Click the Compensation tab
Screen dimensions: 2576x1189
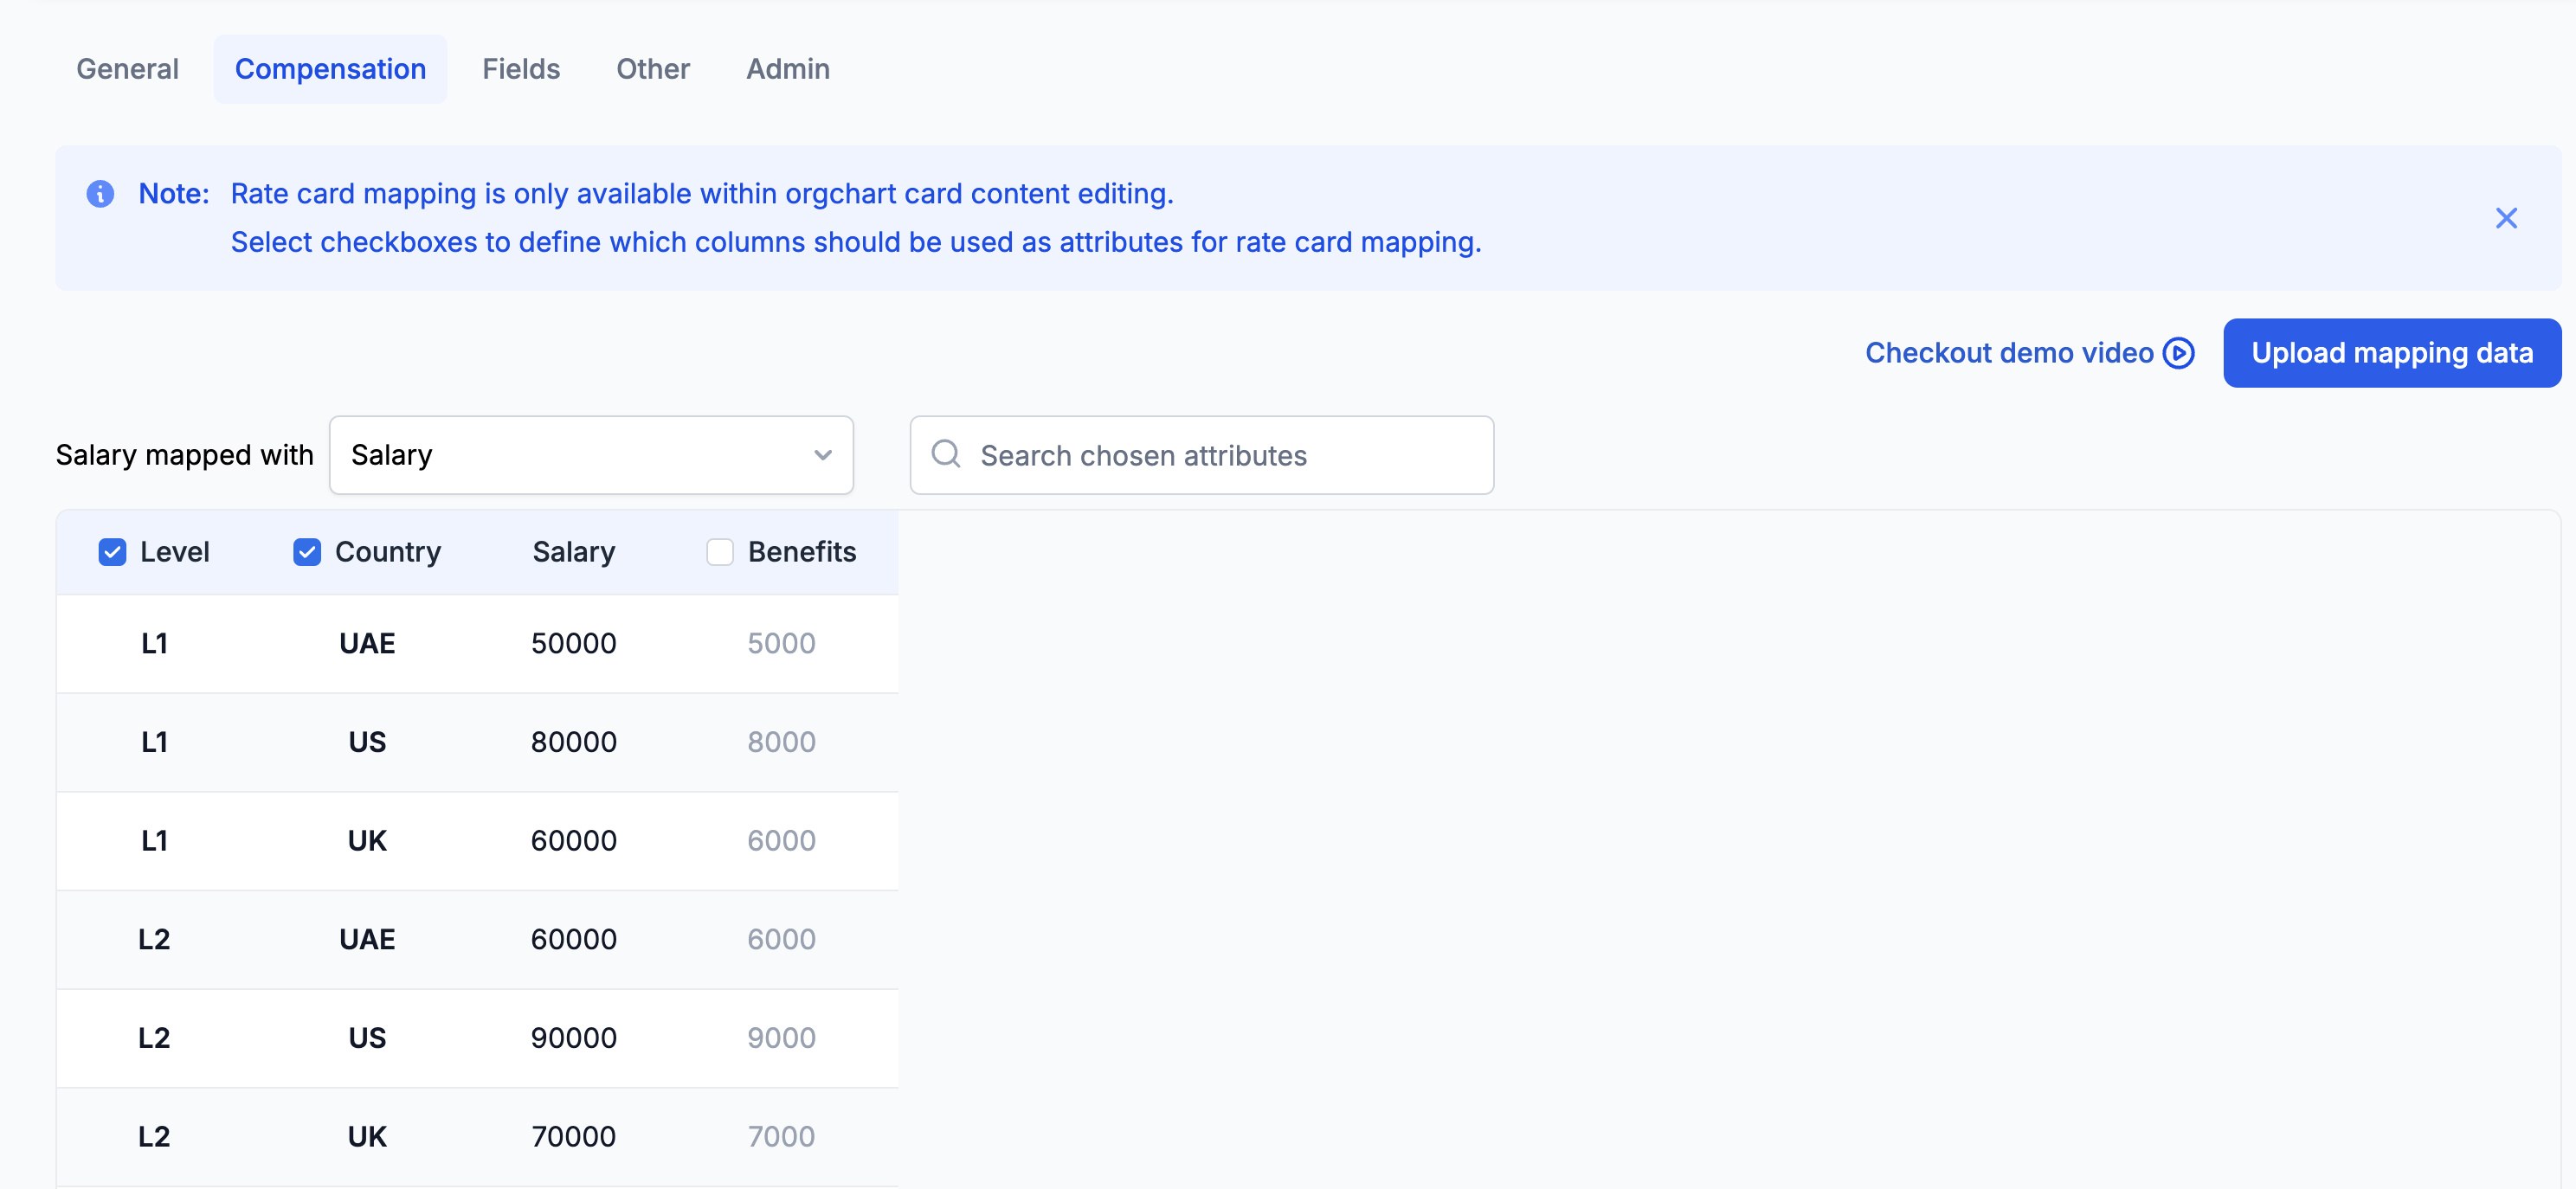tap(330, 69)
